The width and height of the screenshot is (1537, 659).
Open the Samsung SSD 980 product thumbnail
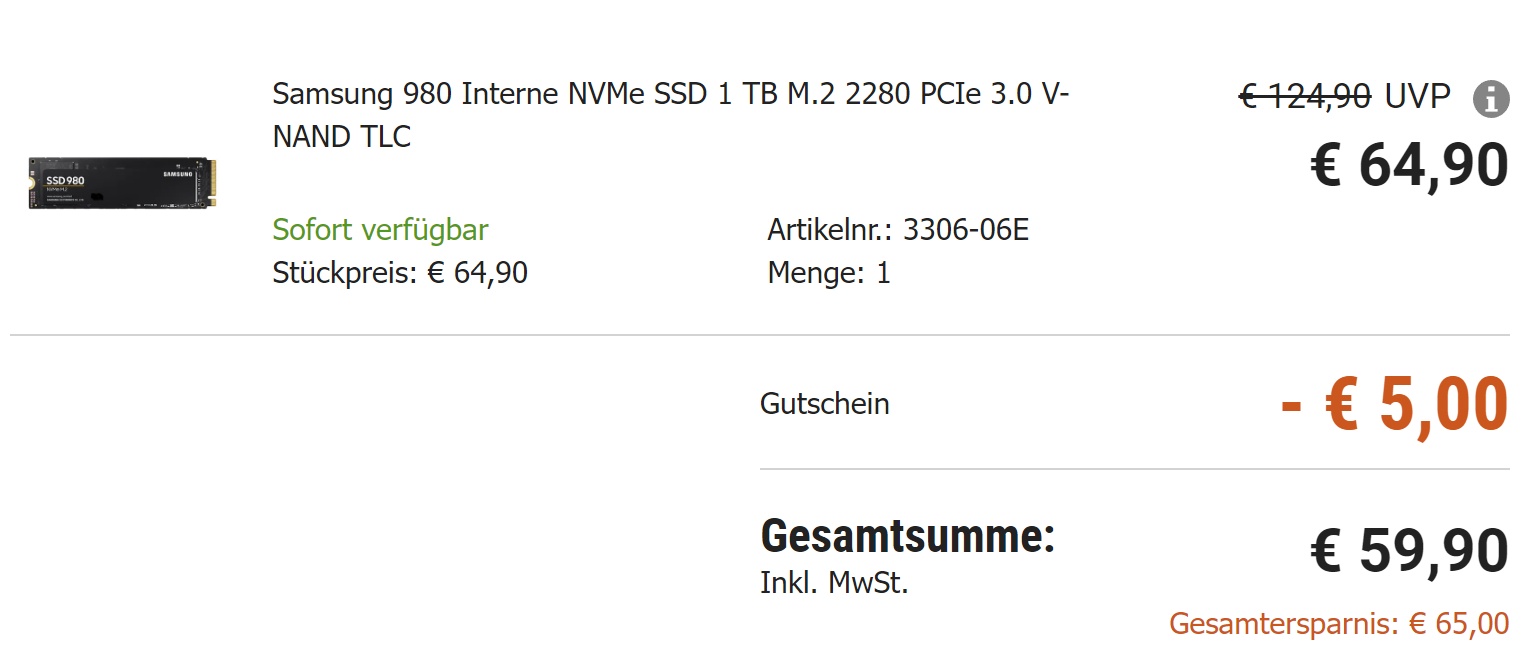click(x=122, y=182)
